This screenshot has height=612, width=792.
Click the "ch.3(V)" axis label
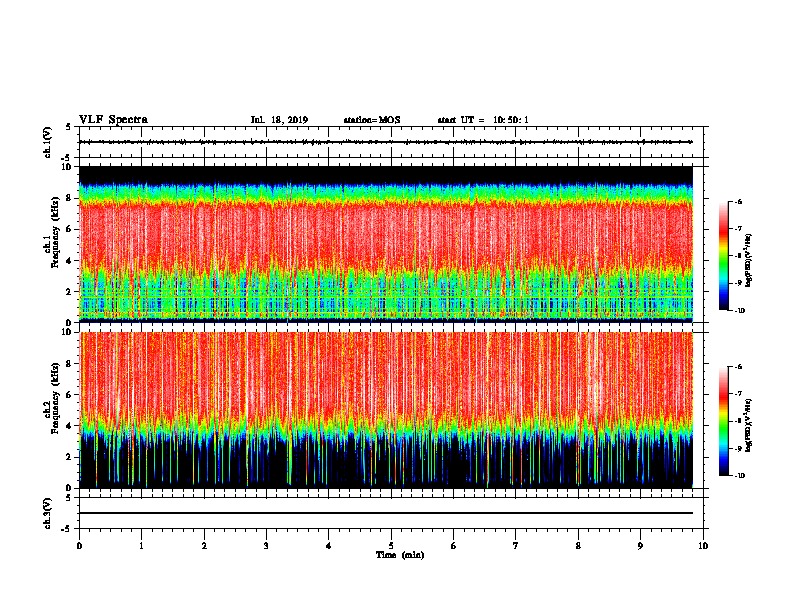tap(48, 513)
